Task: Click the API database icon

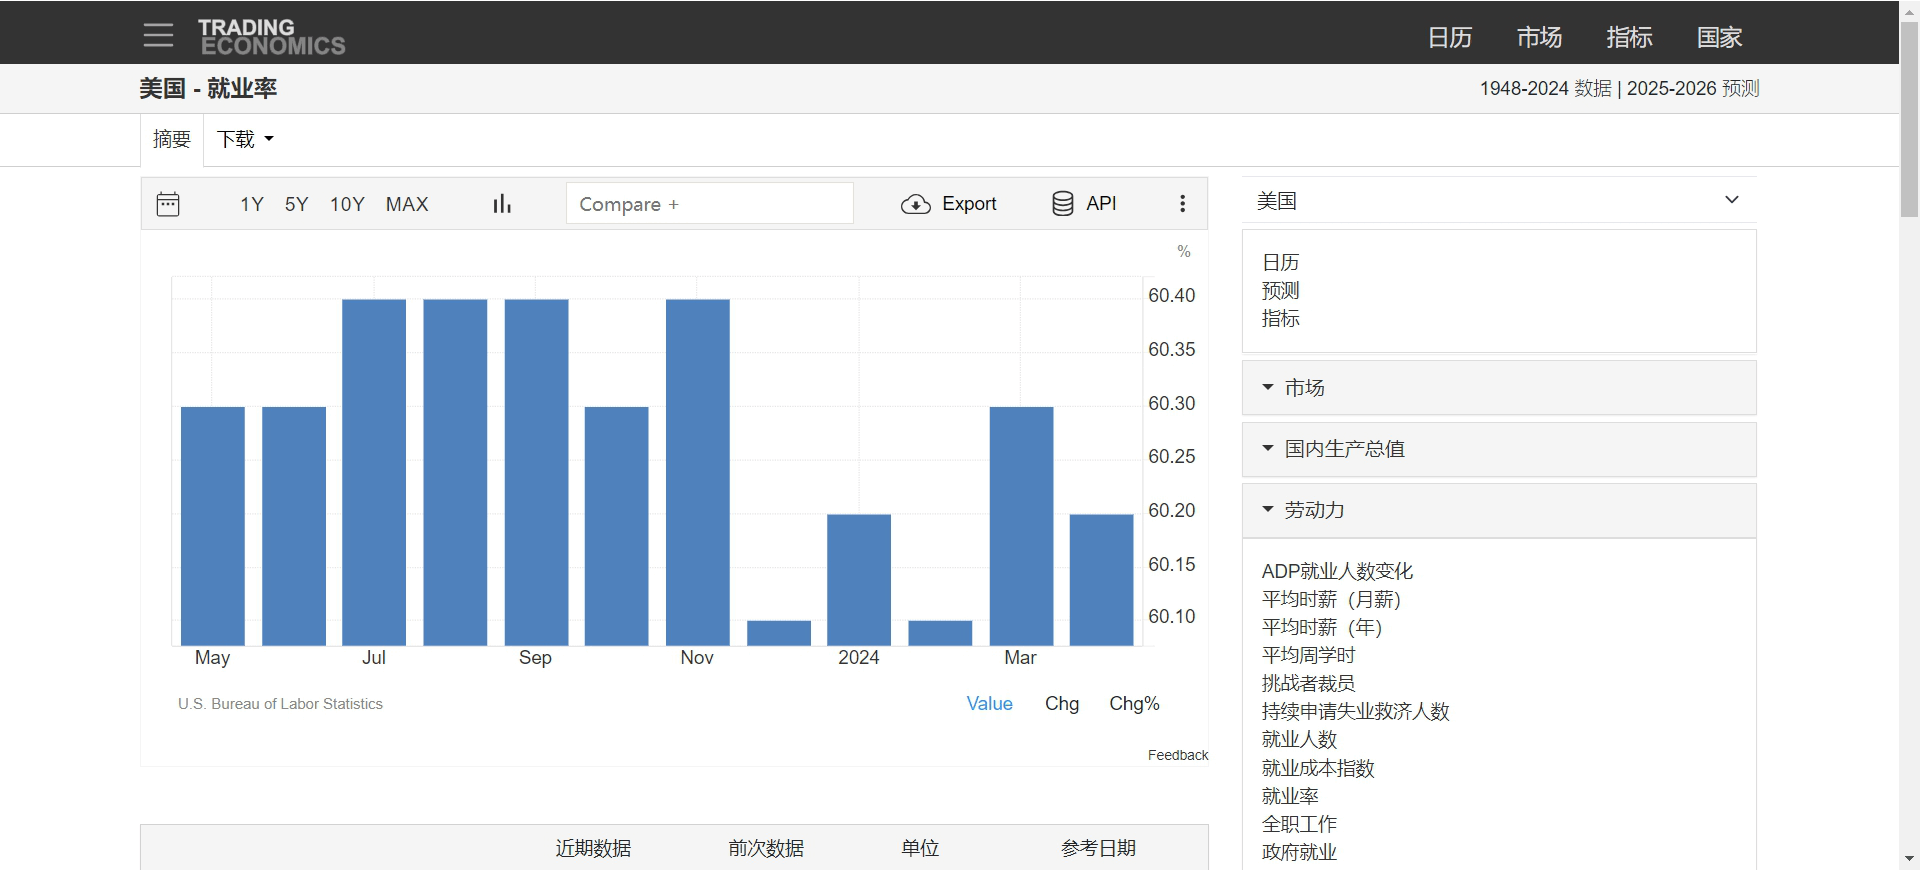Action: 1063,204
